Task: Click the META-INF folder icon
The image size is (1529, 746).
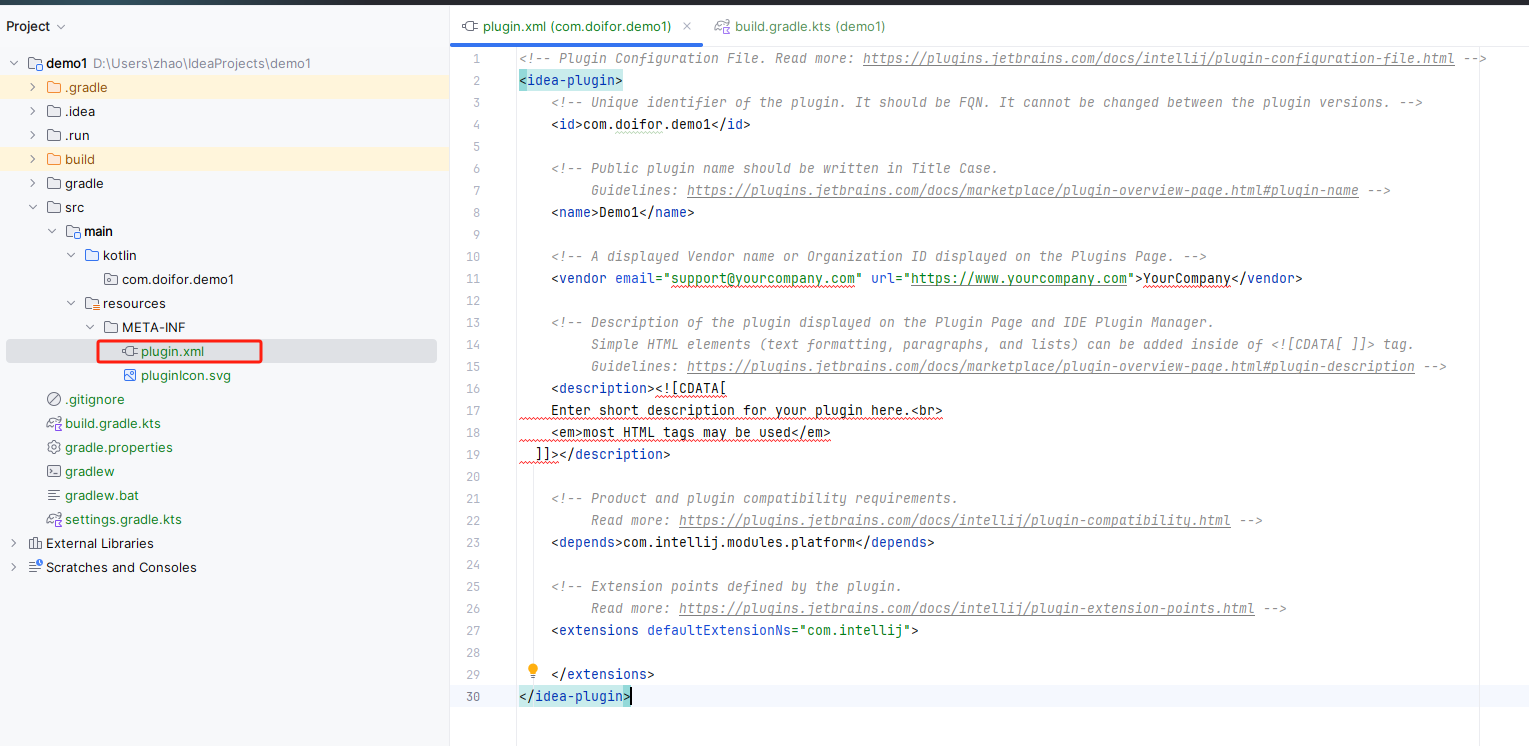Action: point(111,327)
